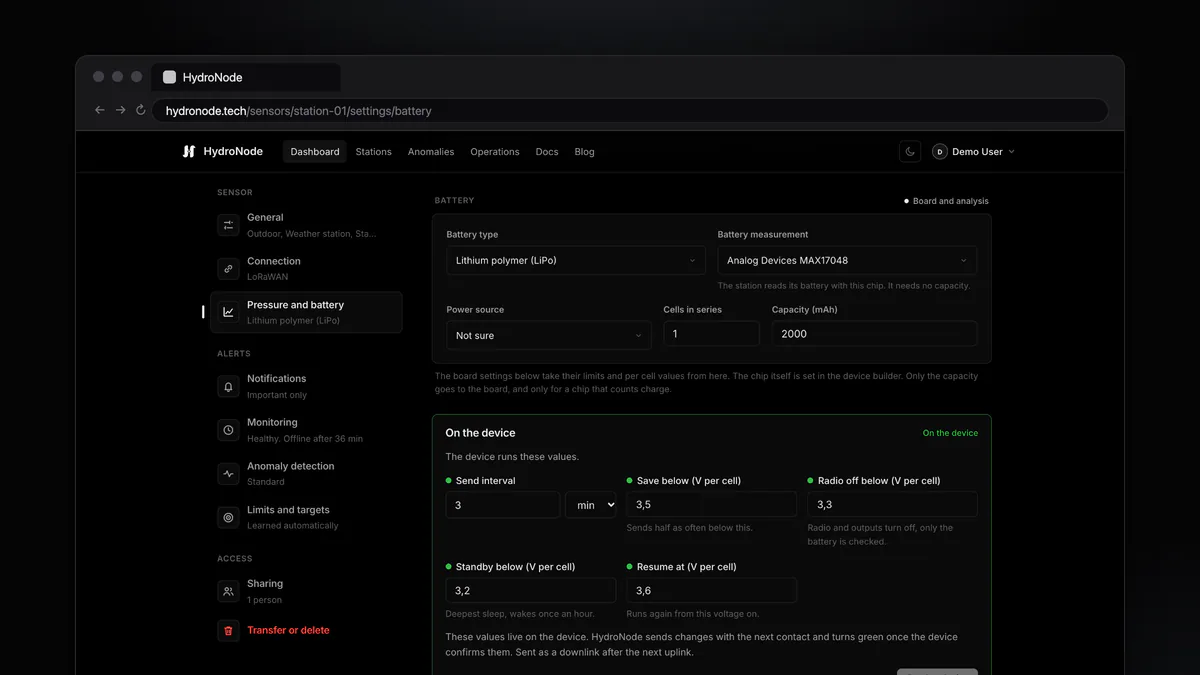
Task: Click the HydroNode logo in the navbar
Action: [x=222, y=152]
